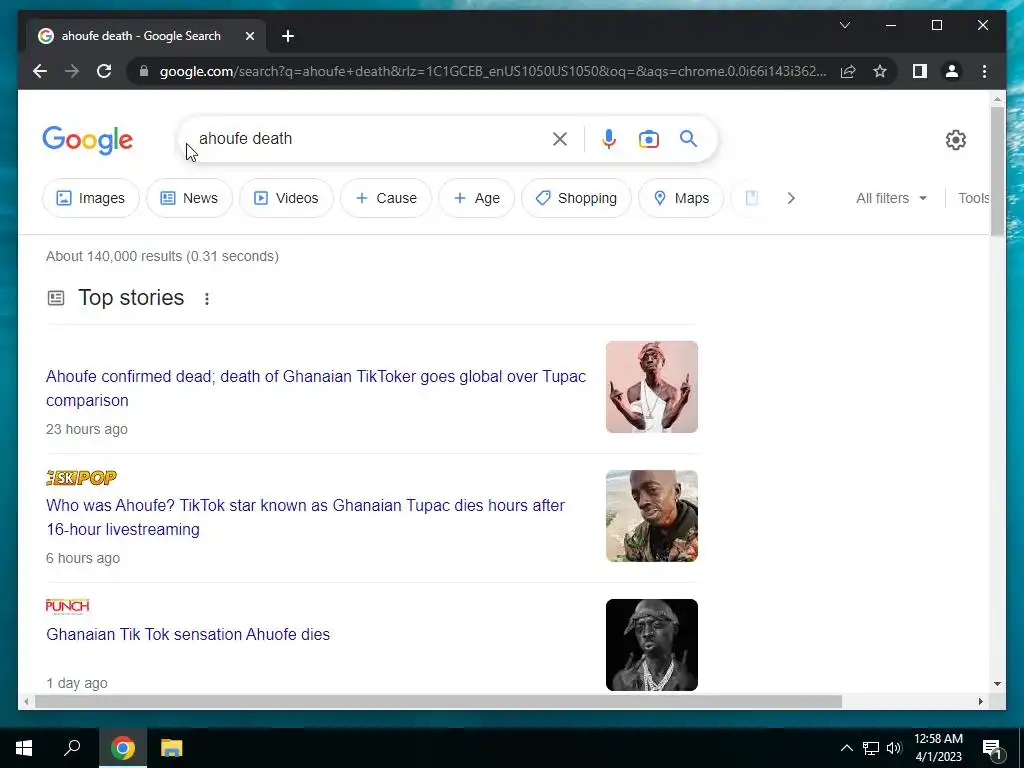Viewport: 1024px width, 768px height.
Task: Open Windows Start menu
Action: (x=24, y=748)
